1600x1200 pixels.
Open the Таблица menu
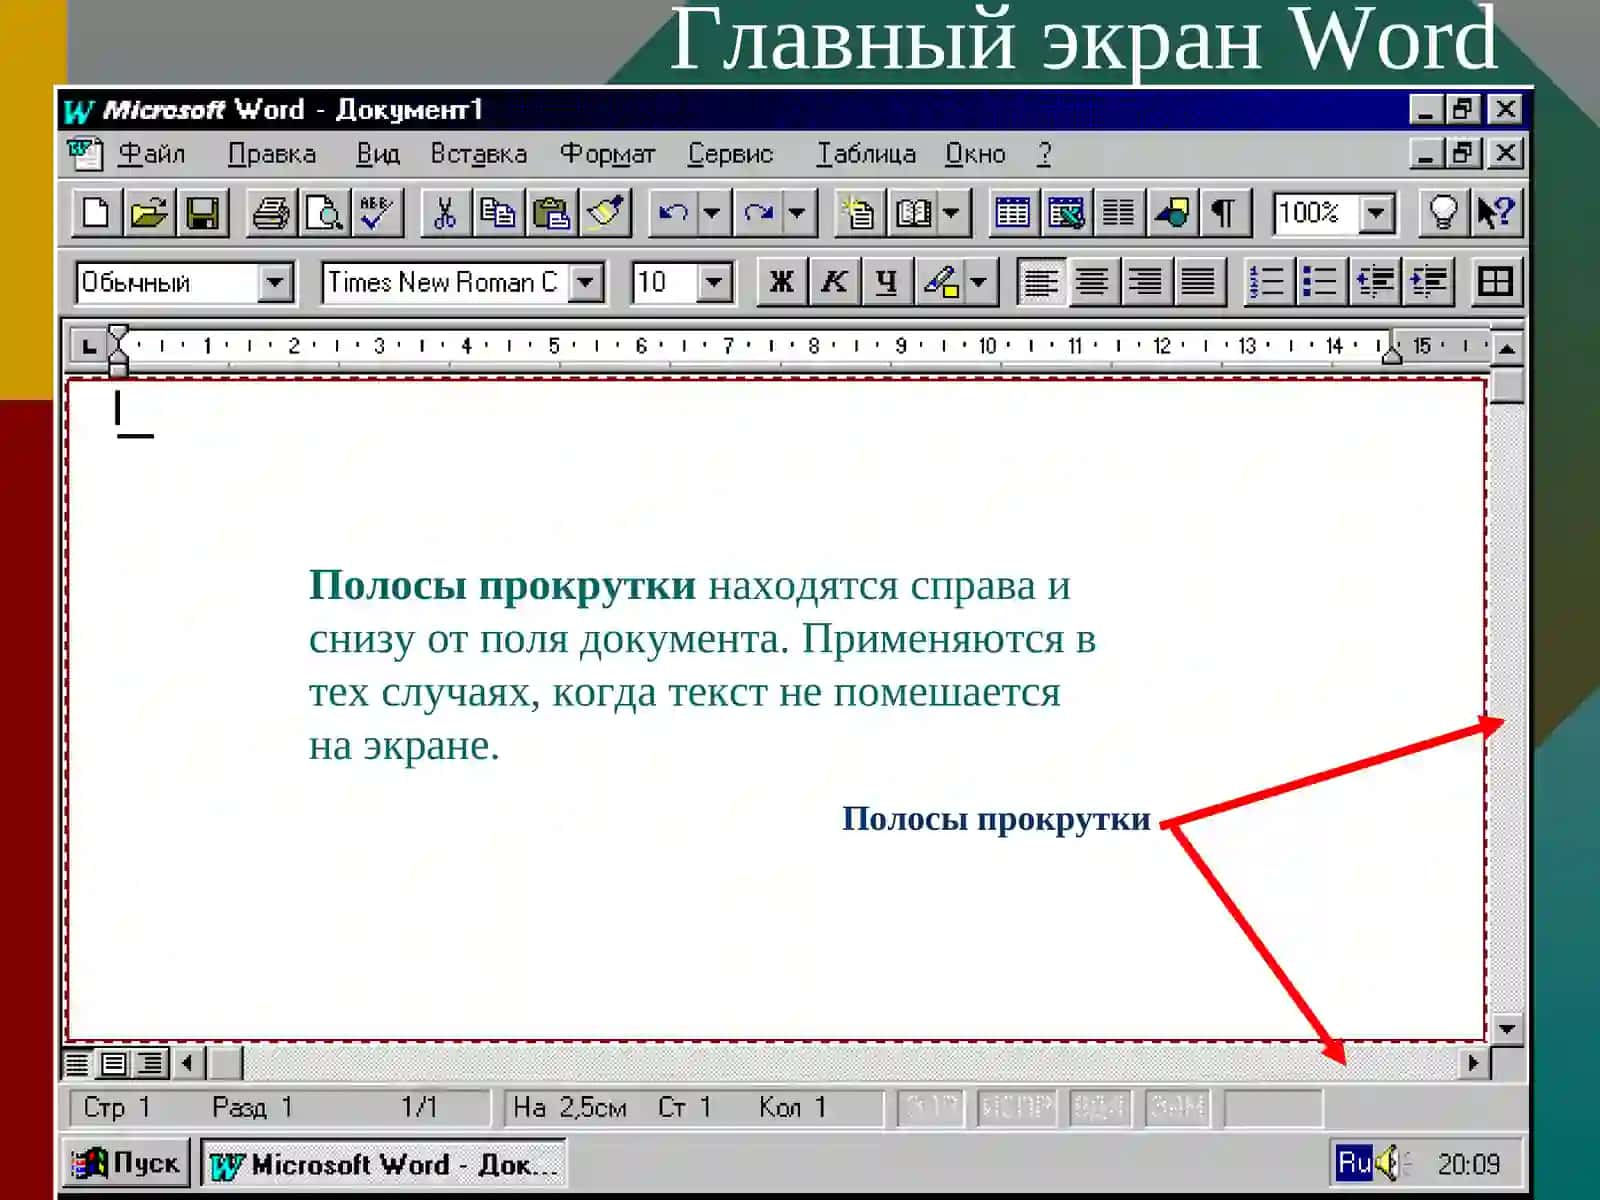pyautogui.click(x=866, y=154)
